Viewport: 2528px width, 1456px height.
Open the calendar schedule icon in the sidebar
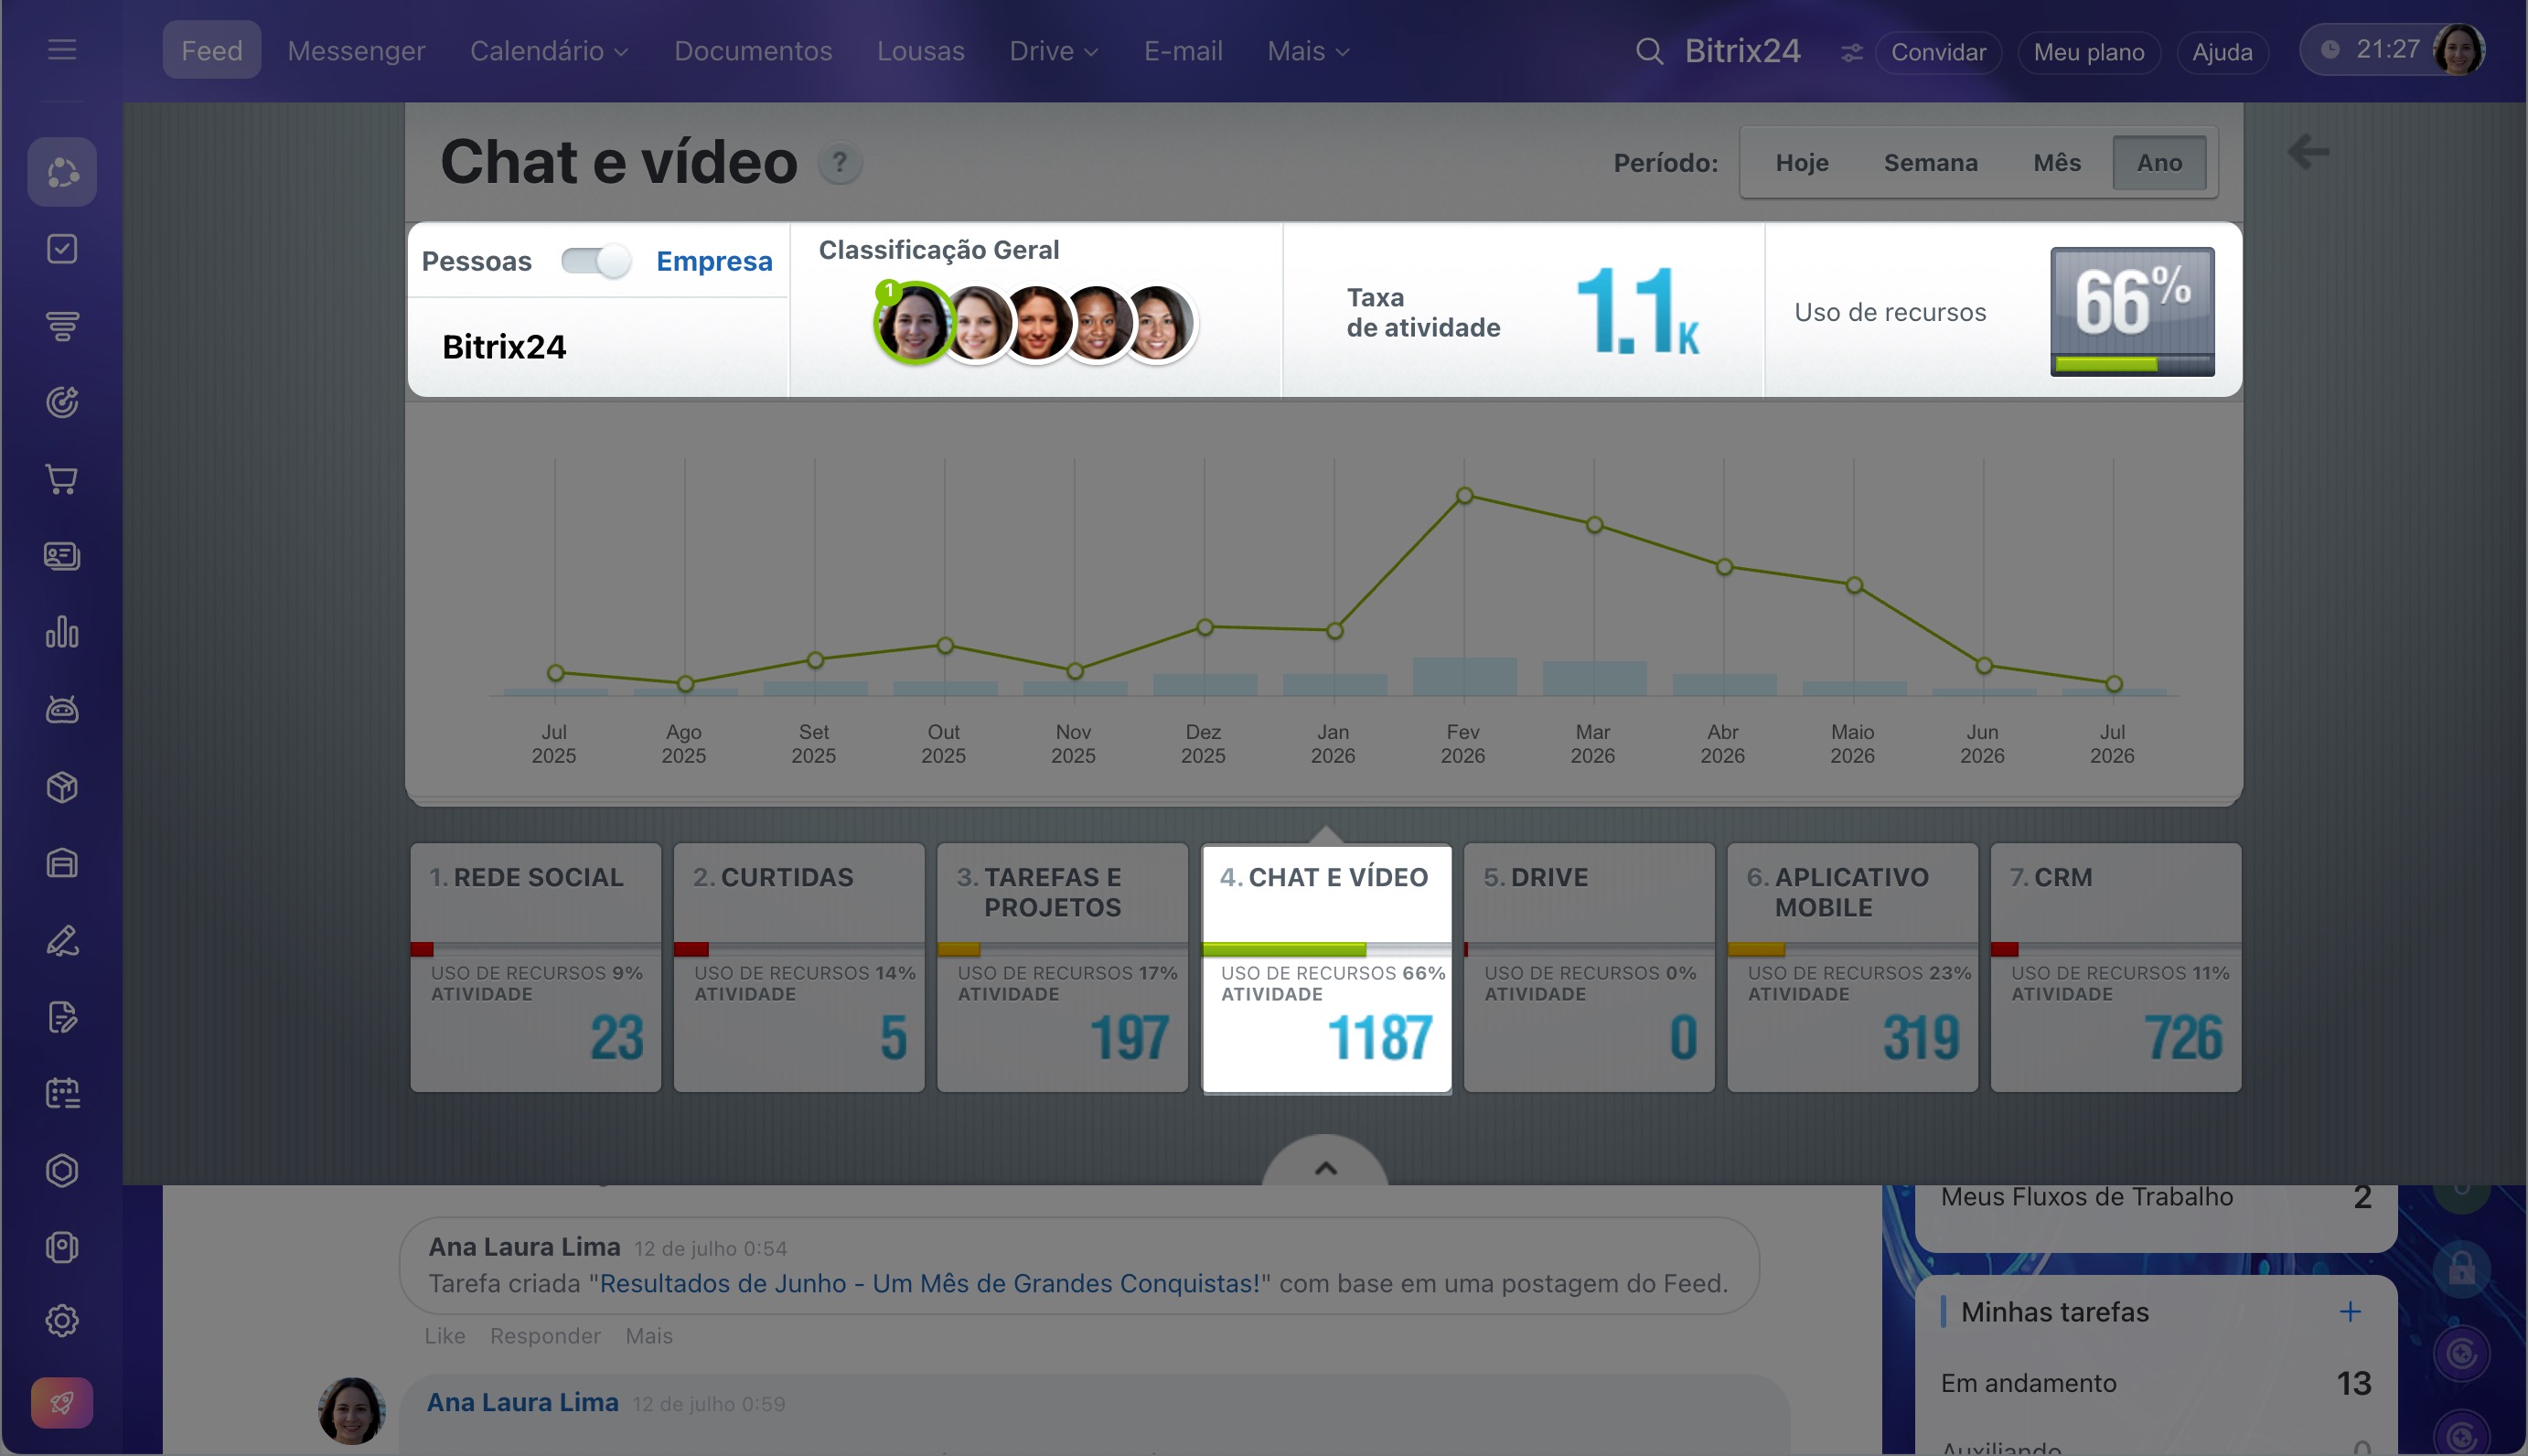tap(62, 1093)
